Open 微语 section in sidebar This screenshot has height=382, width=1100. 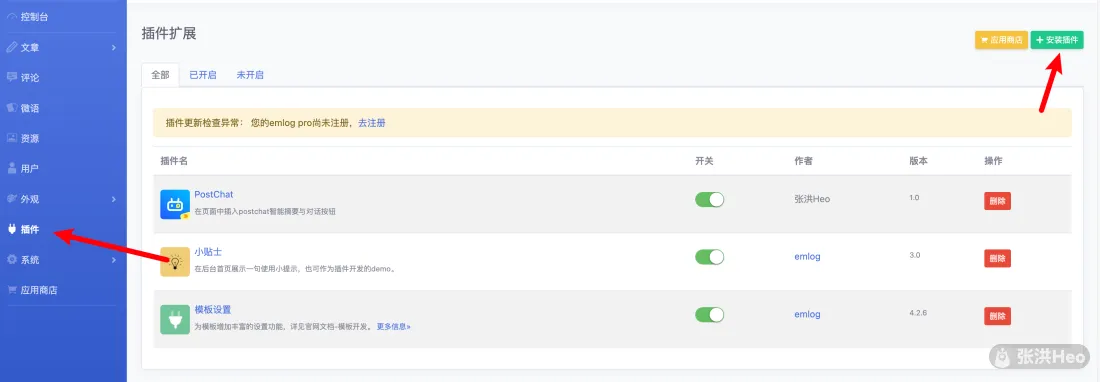click(x=63, y=108)
